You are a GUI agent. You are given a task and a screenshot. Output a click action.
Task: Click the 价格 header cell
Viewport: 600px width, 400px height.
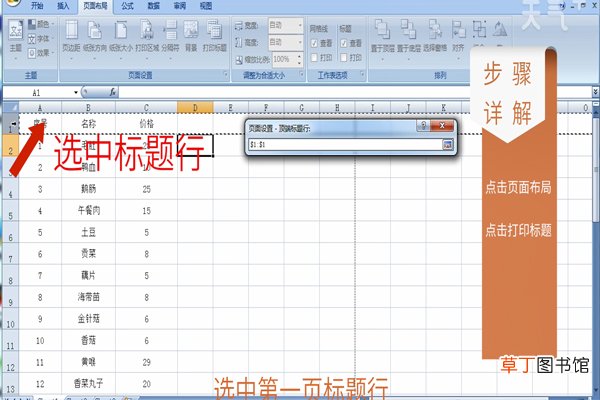click(147, 124)
